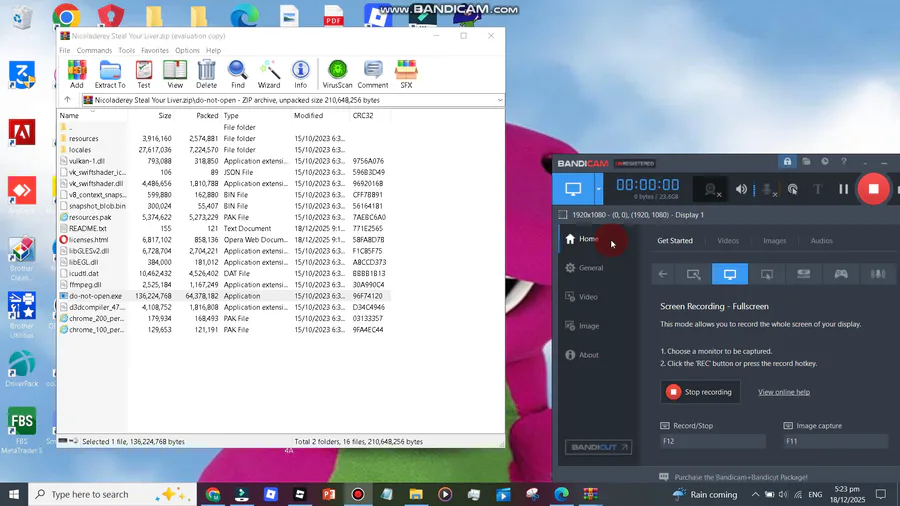
Task: Select the README.txt file
Action: pyautogui.click(x=224, y=228)
